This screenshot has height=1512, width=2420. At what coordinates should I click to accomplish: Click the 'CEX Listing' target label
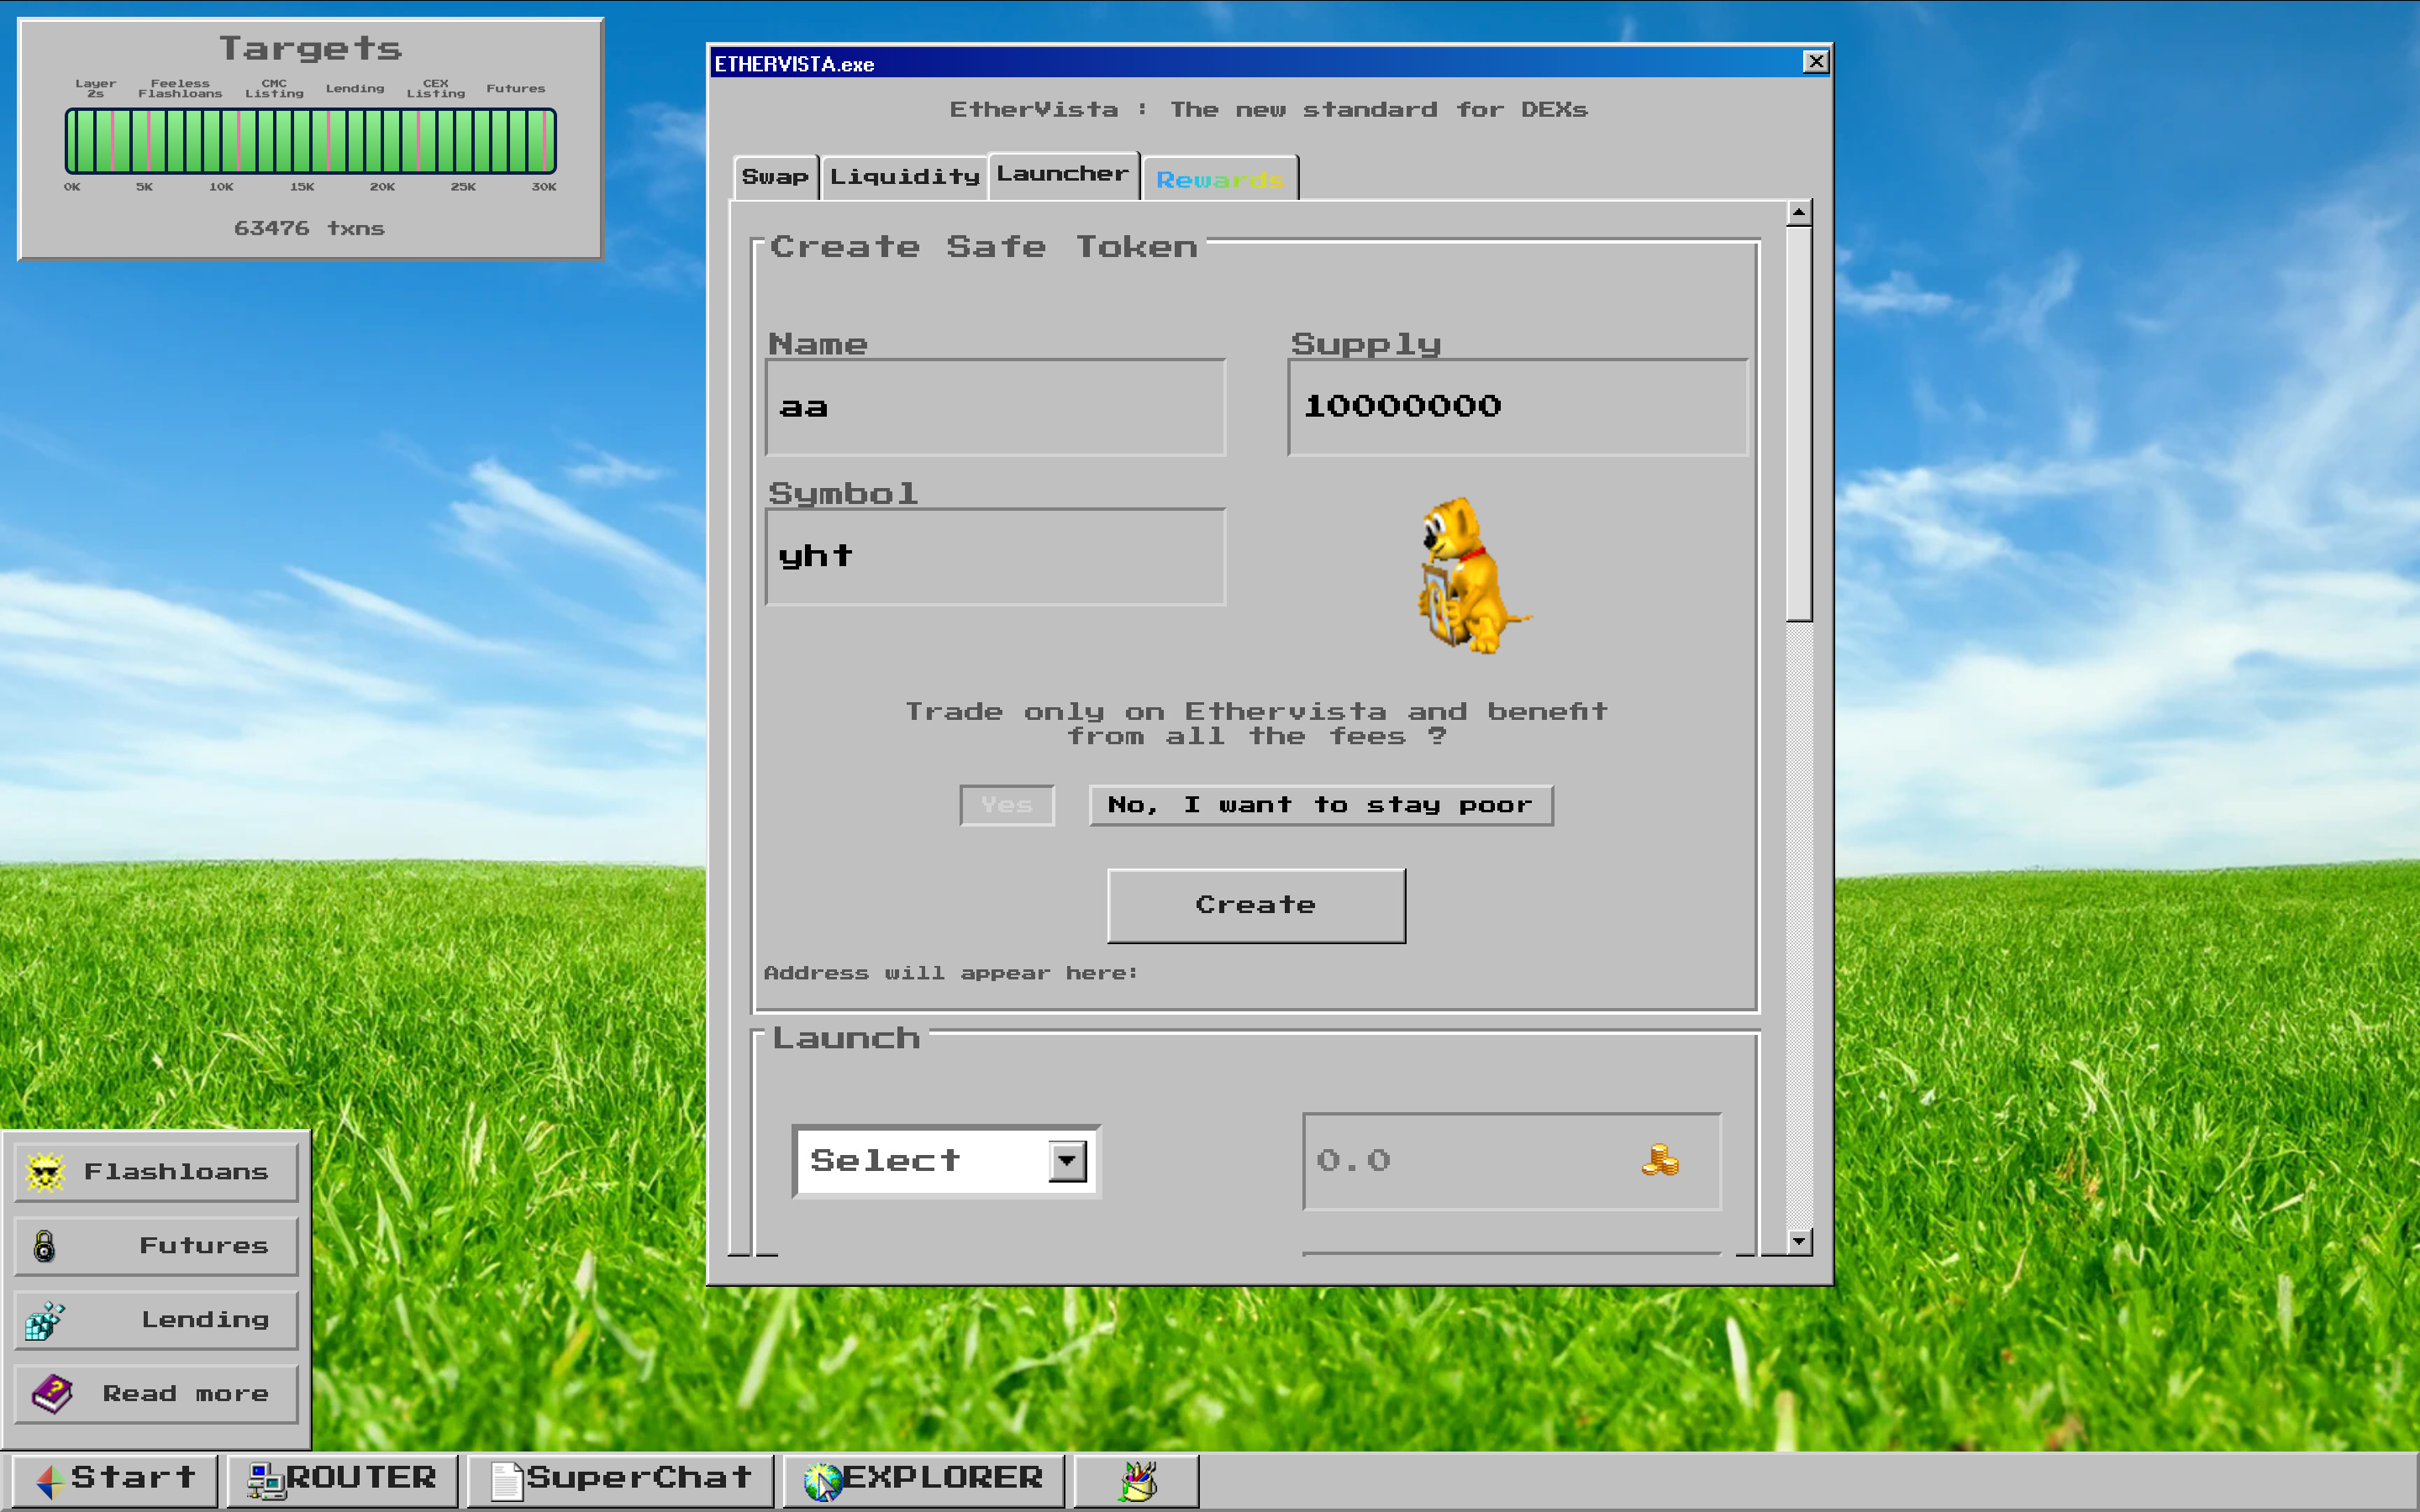(436, 88)
